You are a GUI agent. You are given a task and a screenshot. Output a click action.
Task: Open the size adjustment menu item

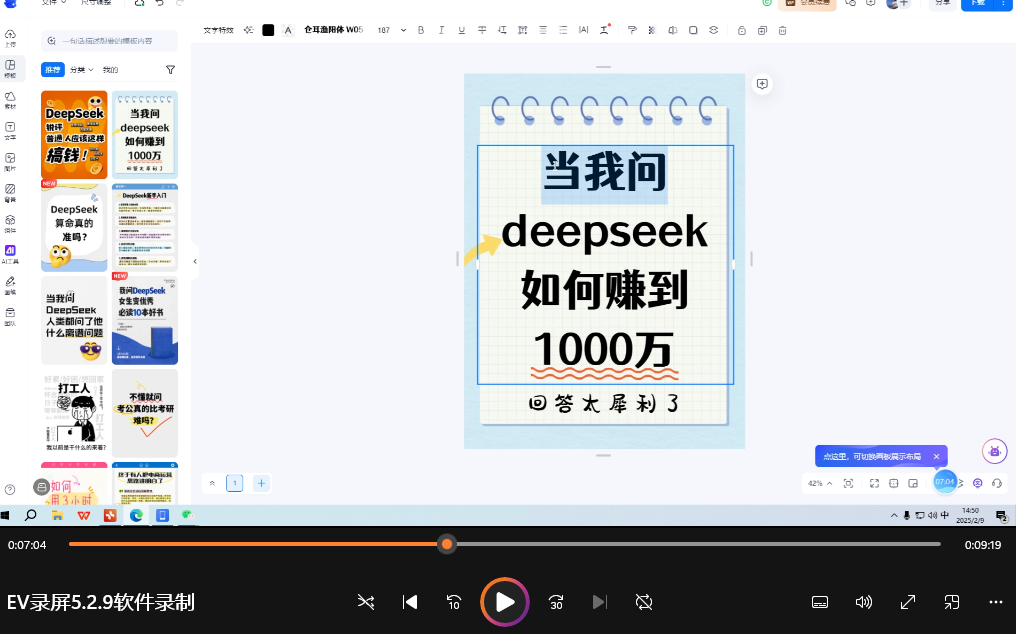[x=96, y=3]
